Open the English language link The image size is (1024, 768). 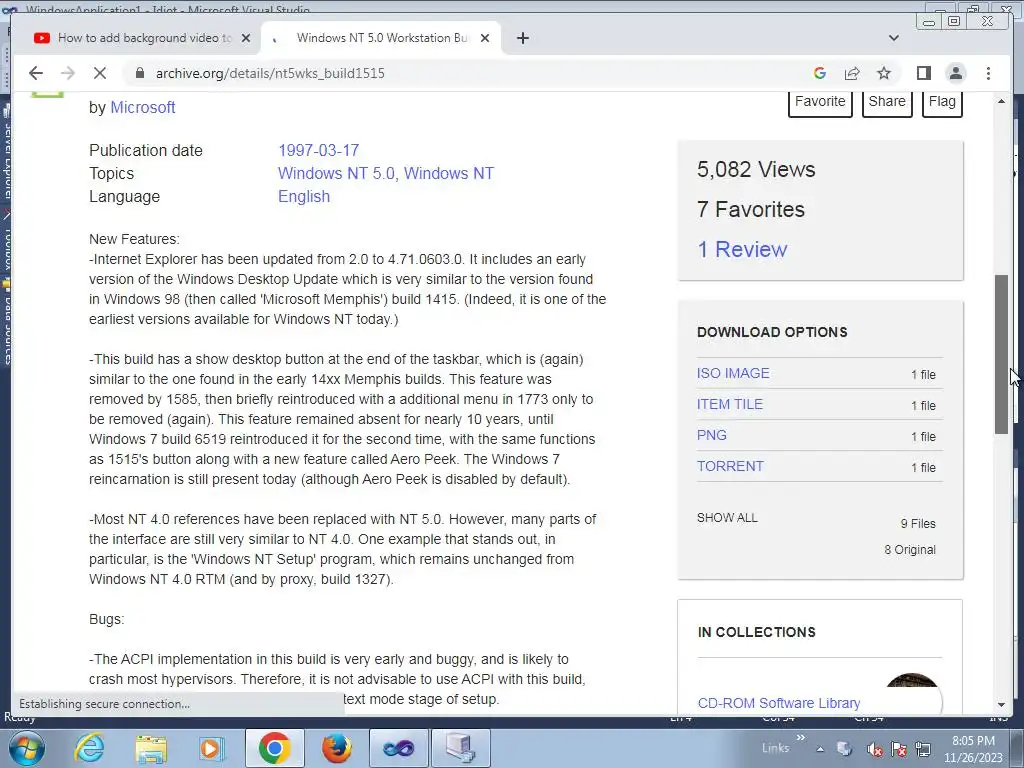tap(304, 197)
